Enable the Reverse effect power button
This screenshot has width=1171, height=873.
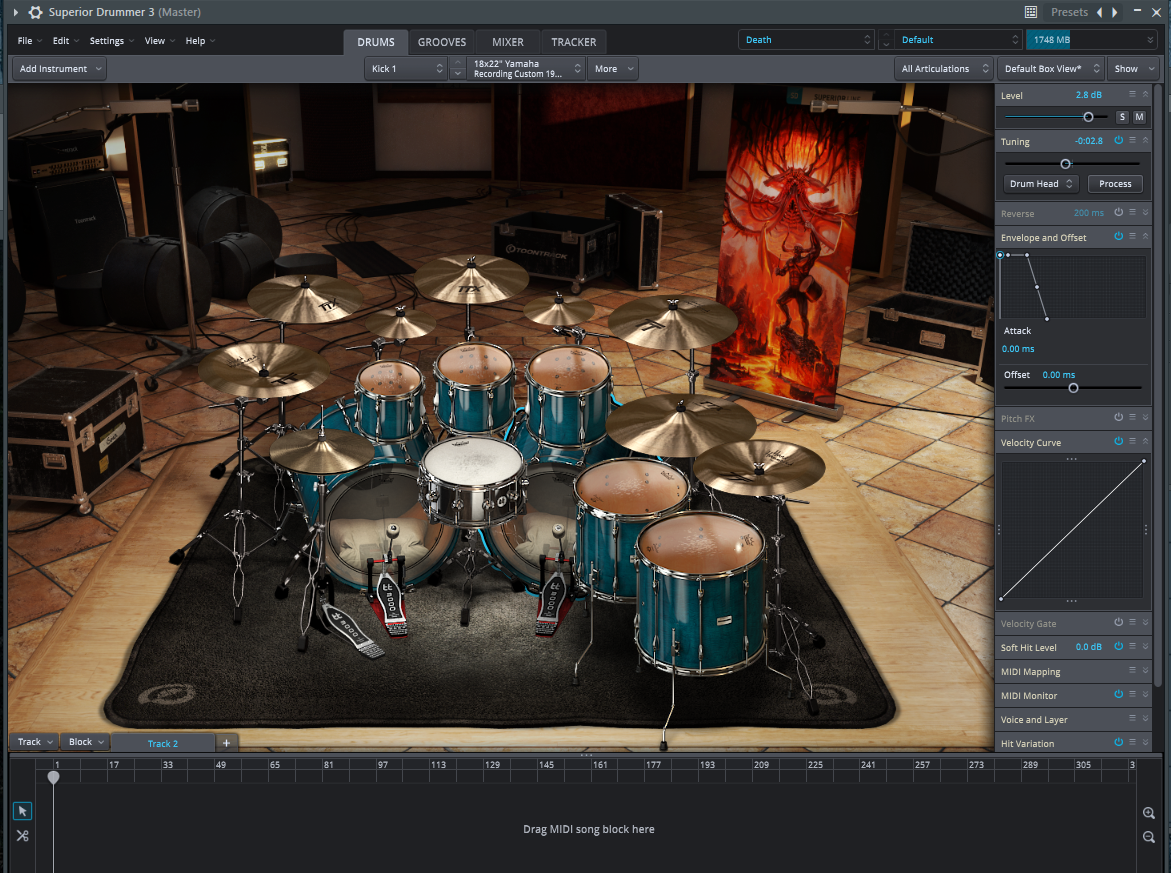point(1118,213)
